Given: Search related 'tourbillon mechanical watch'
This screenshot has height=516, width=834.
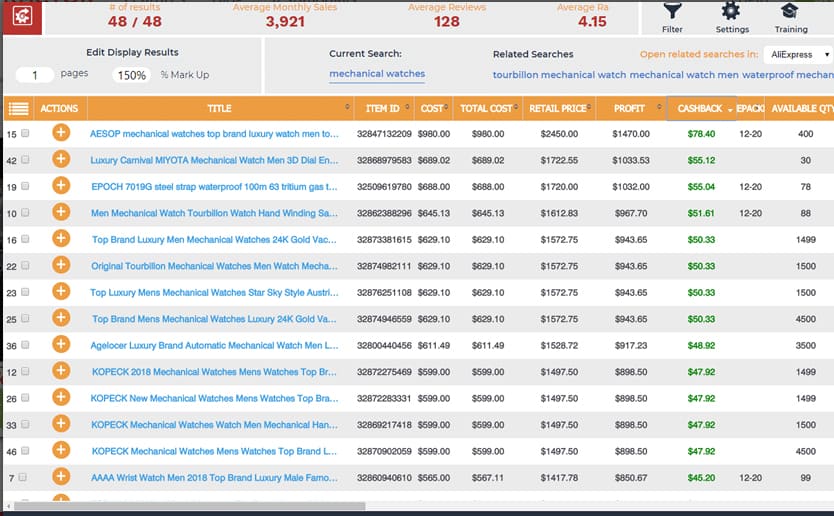Looking at the screenshot, I should point(559,75).
